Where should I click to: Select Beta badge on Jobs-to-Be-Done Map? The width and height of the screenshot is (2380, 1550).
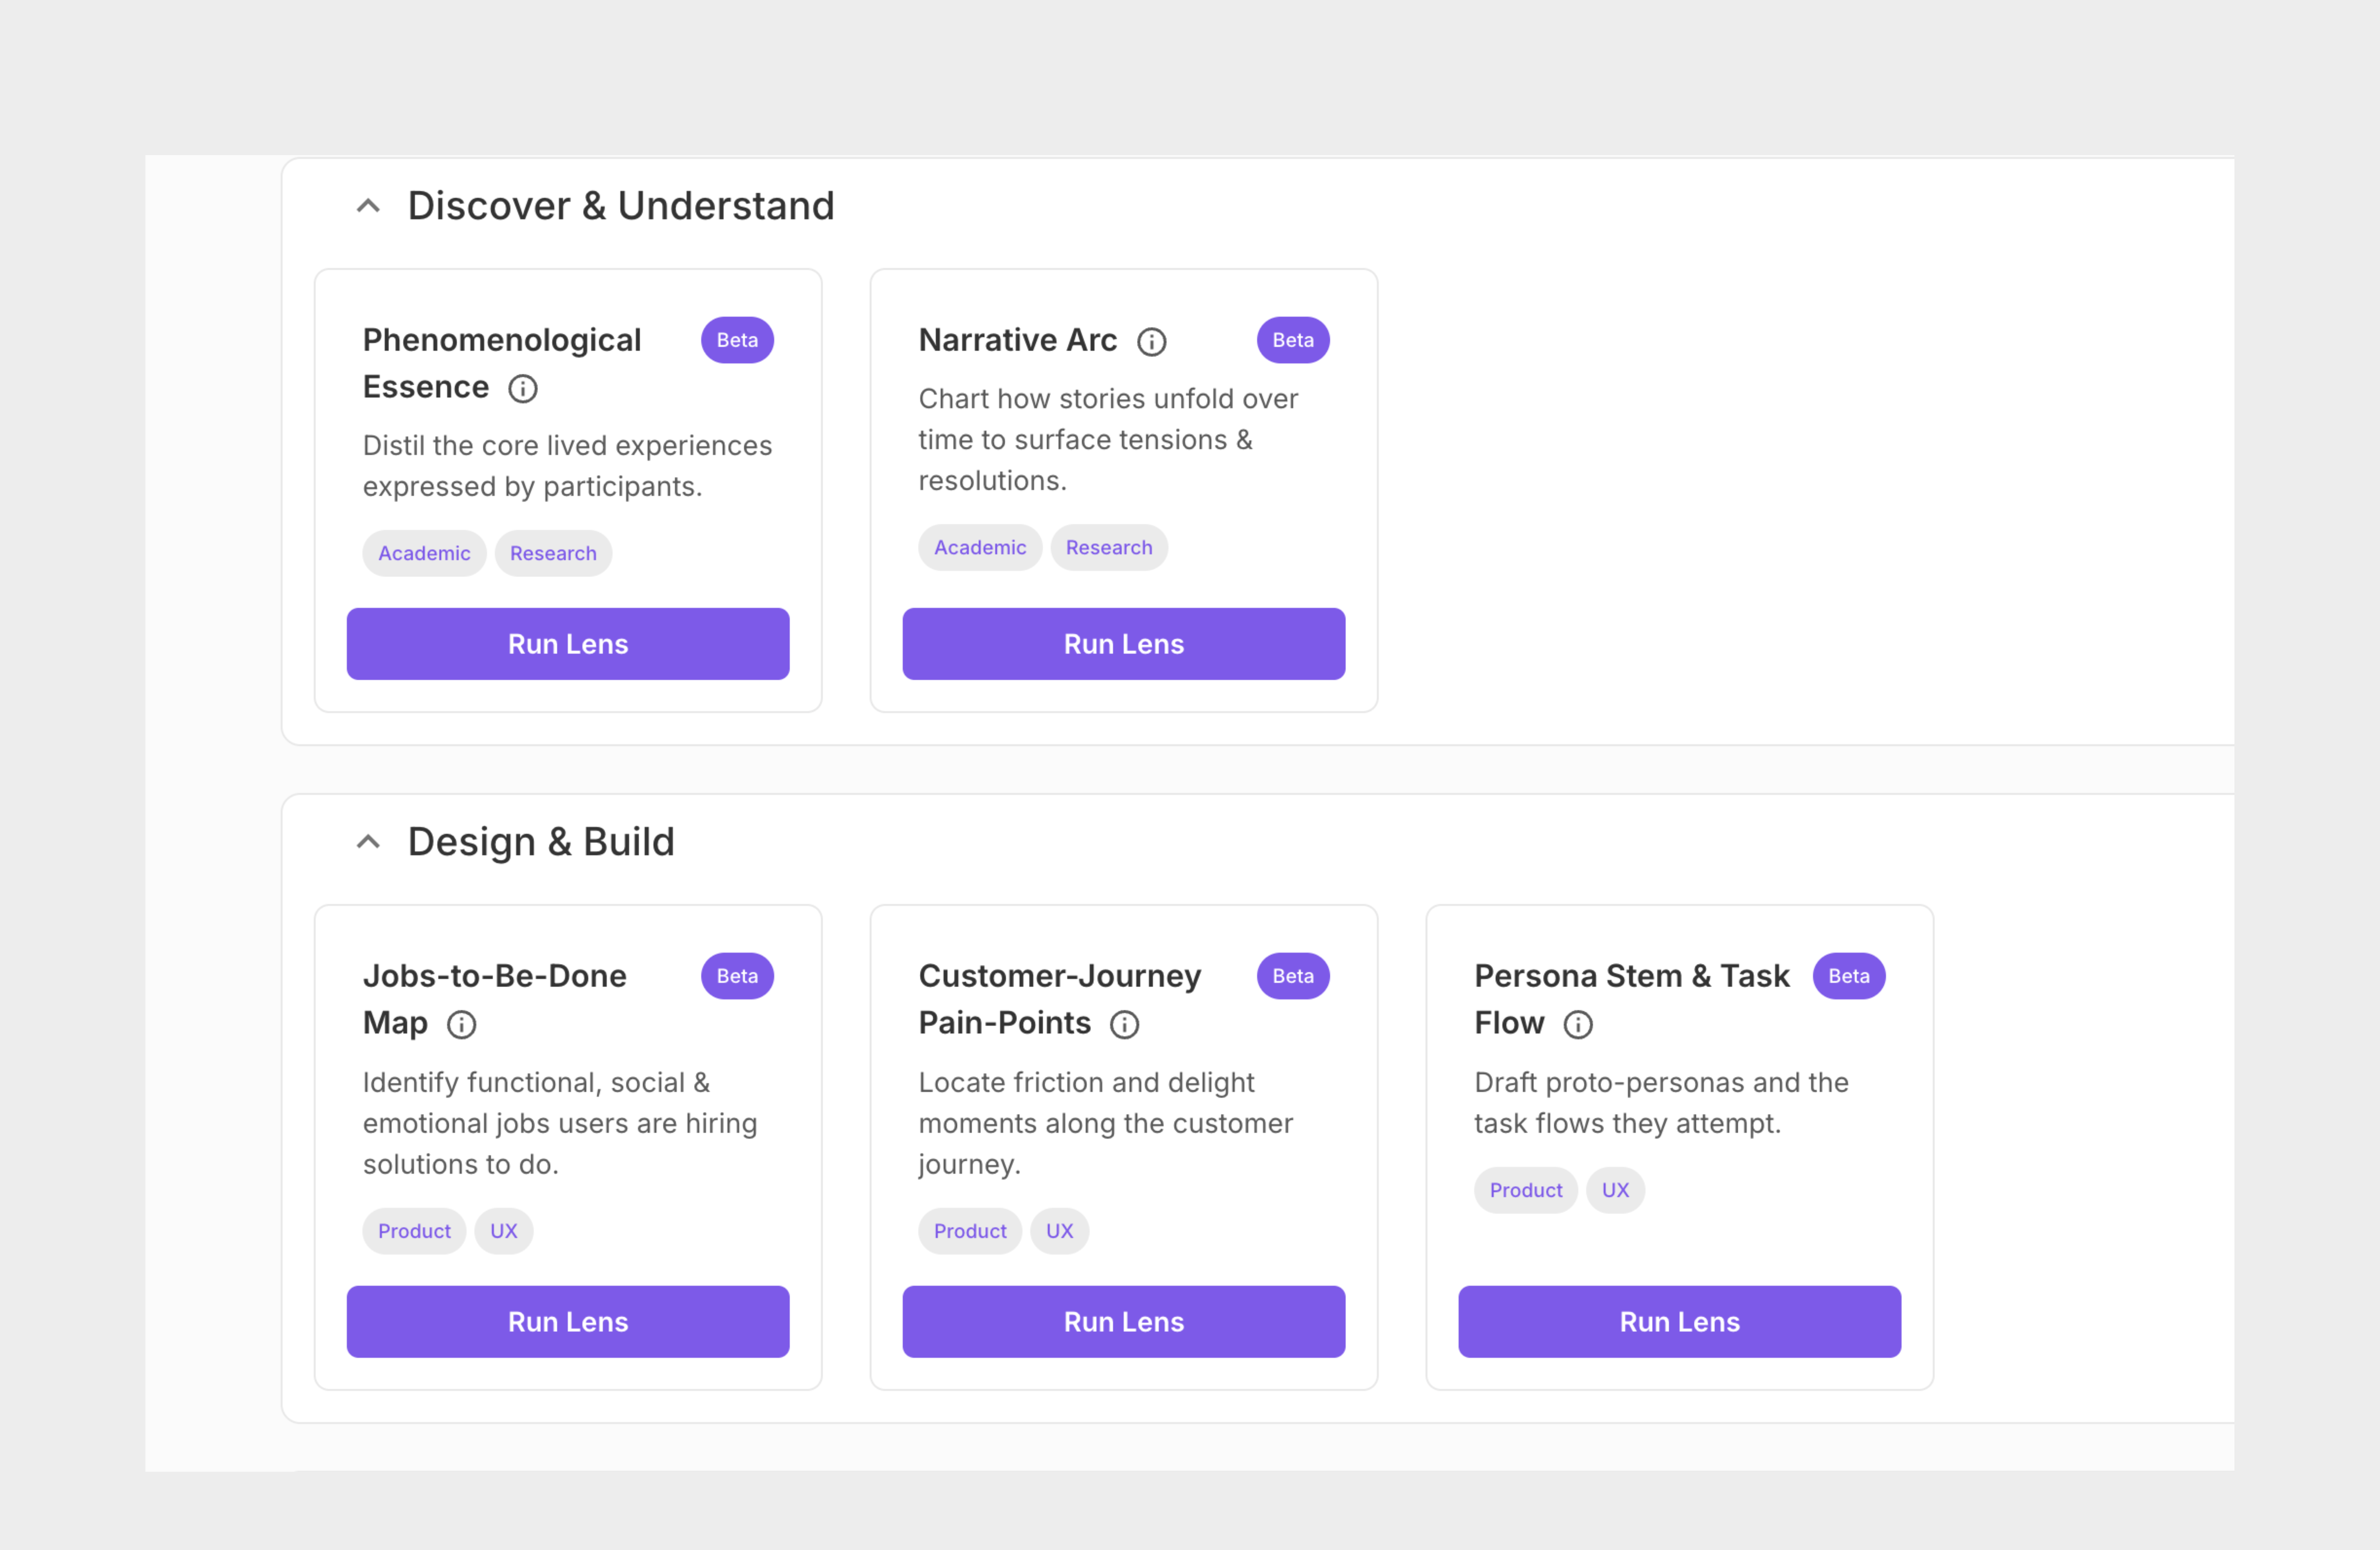[737, 976]
